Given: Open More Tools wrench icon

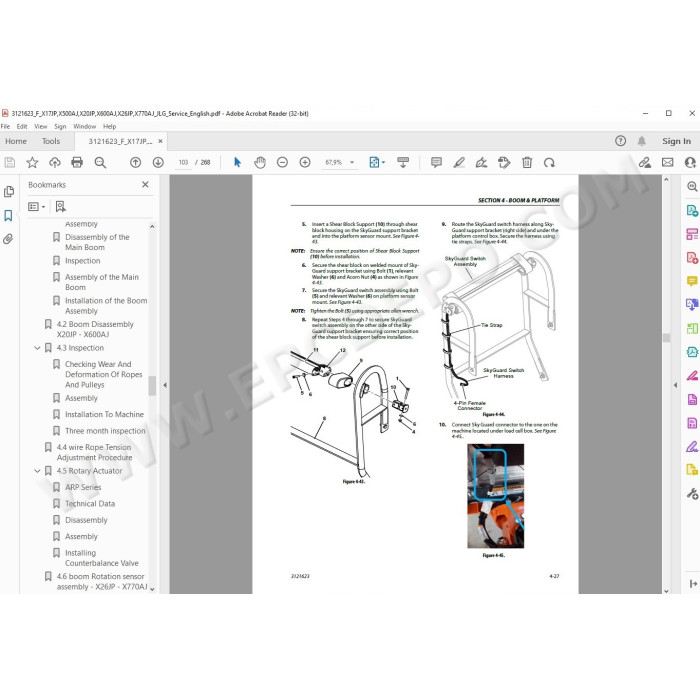Looking at the screenshot, I should click(692, 493).
